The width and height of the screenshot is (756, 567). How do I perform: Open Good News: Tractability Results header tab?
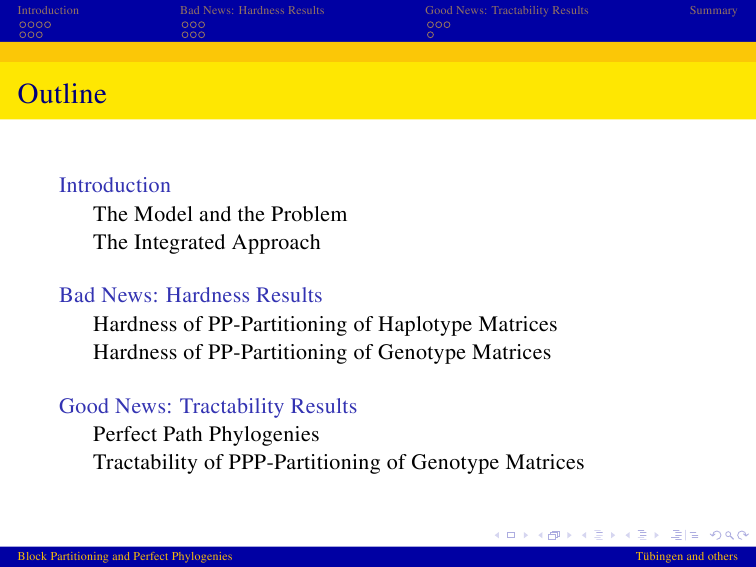point(507,10)
